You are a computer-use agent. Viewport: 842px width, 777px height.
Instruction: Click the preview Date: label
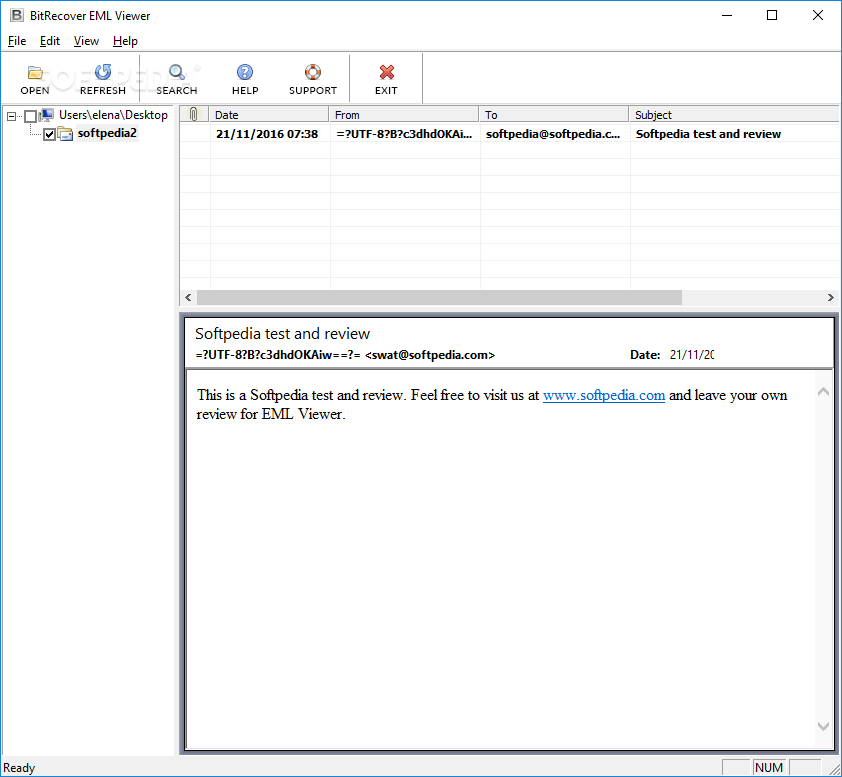[645, 355]
